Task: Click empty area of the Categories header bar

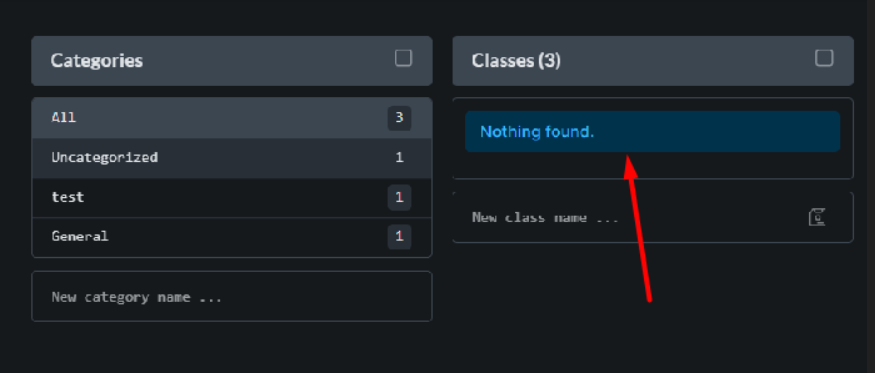Action: click(x=268, y=61)
